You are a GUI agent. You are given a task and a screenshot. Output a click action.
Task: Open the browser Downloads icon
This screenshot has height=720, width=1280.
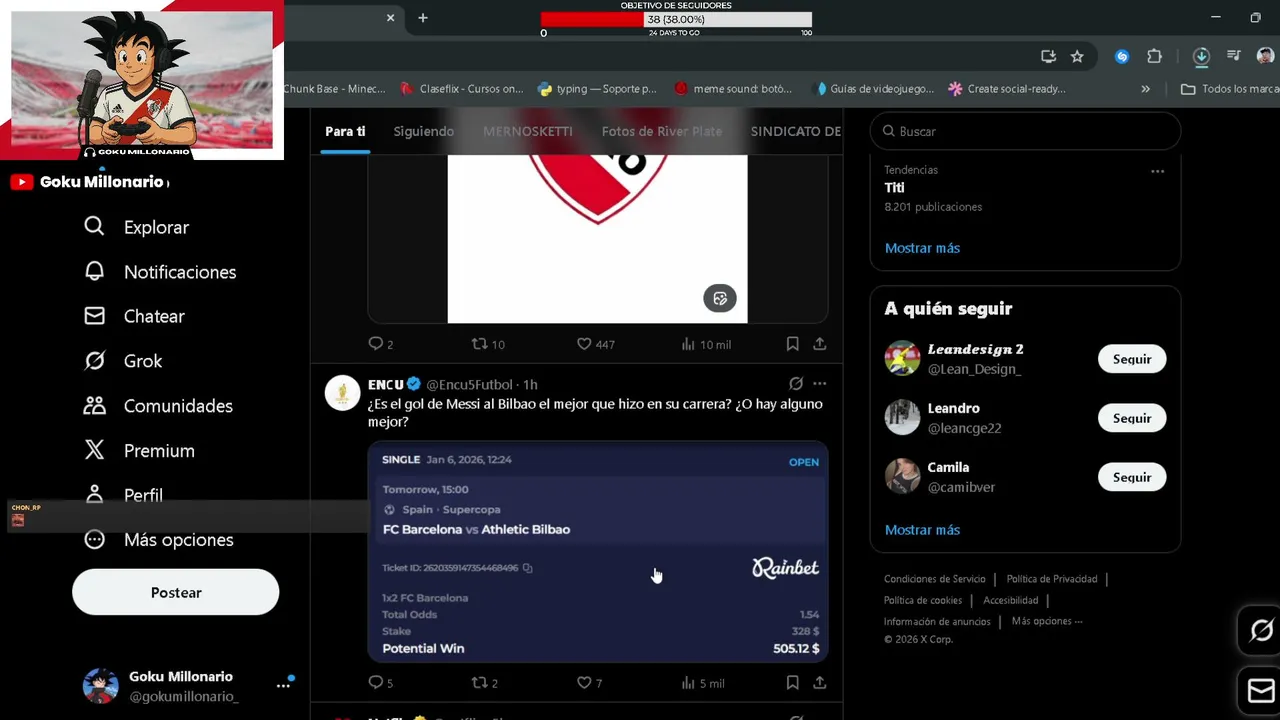[x=1202, y=57]
